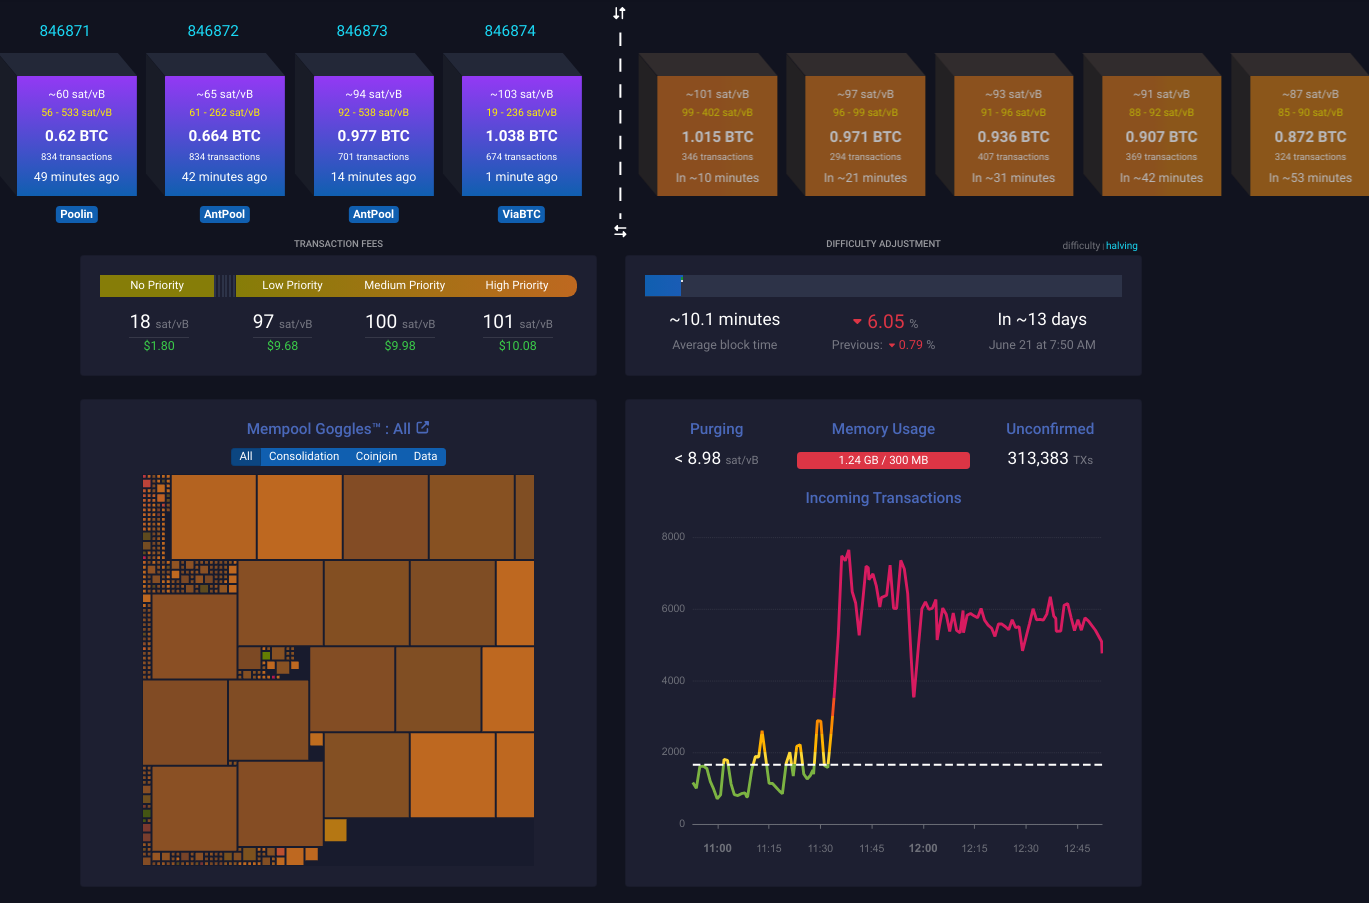Click the difficulty adjustment progress bar

point(883,286)
